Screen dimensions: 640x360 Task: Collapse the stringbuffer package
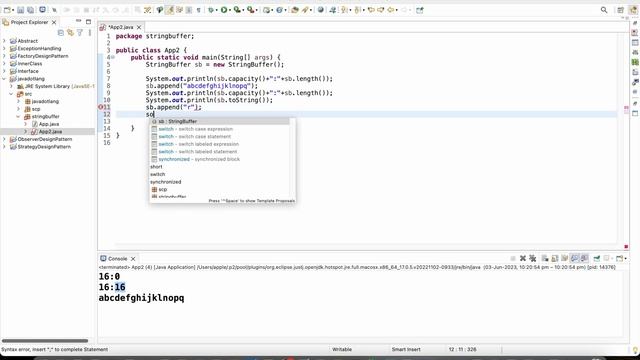(18, 116)
